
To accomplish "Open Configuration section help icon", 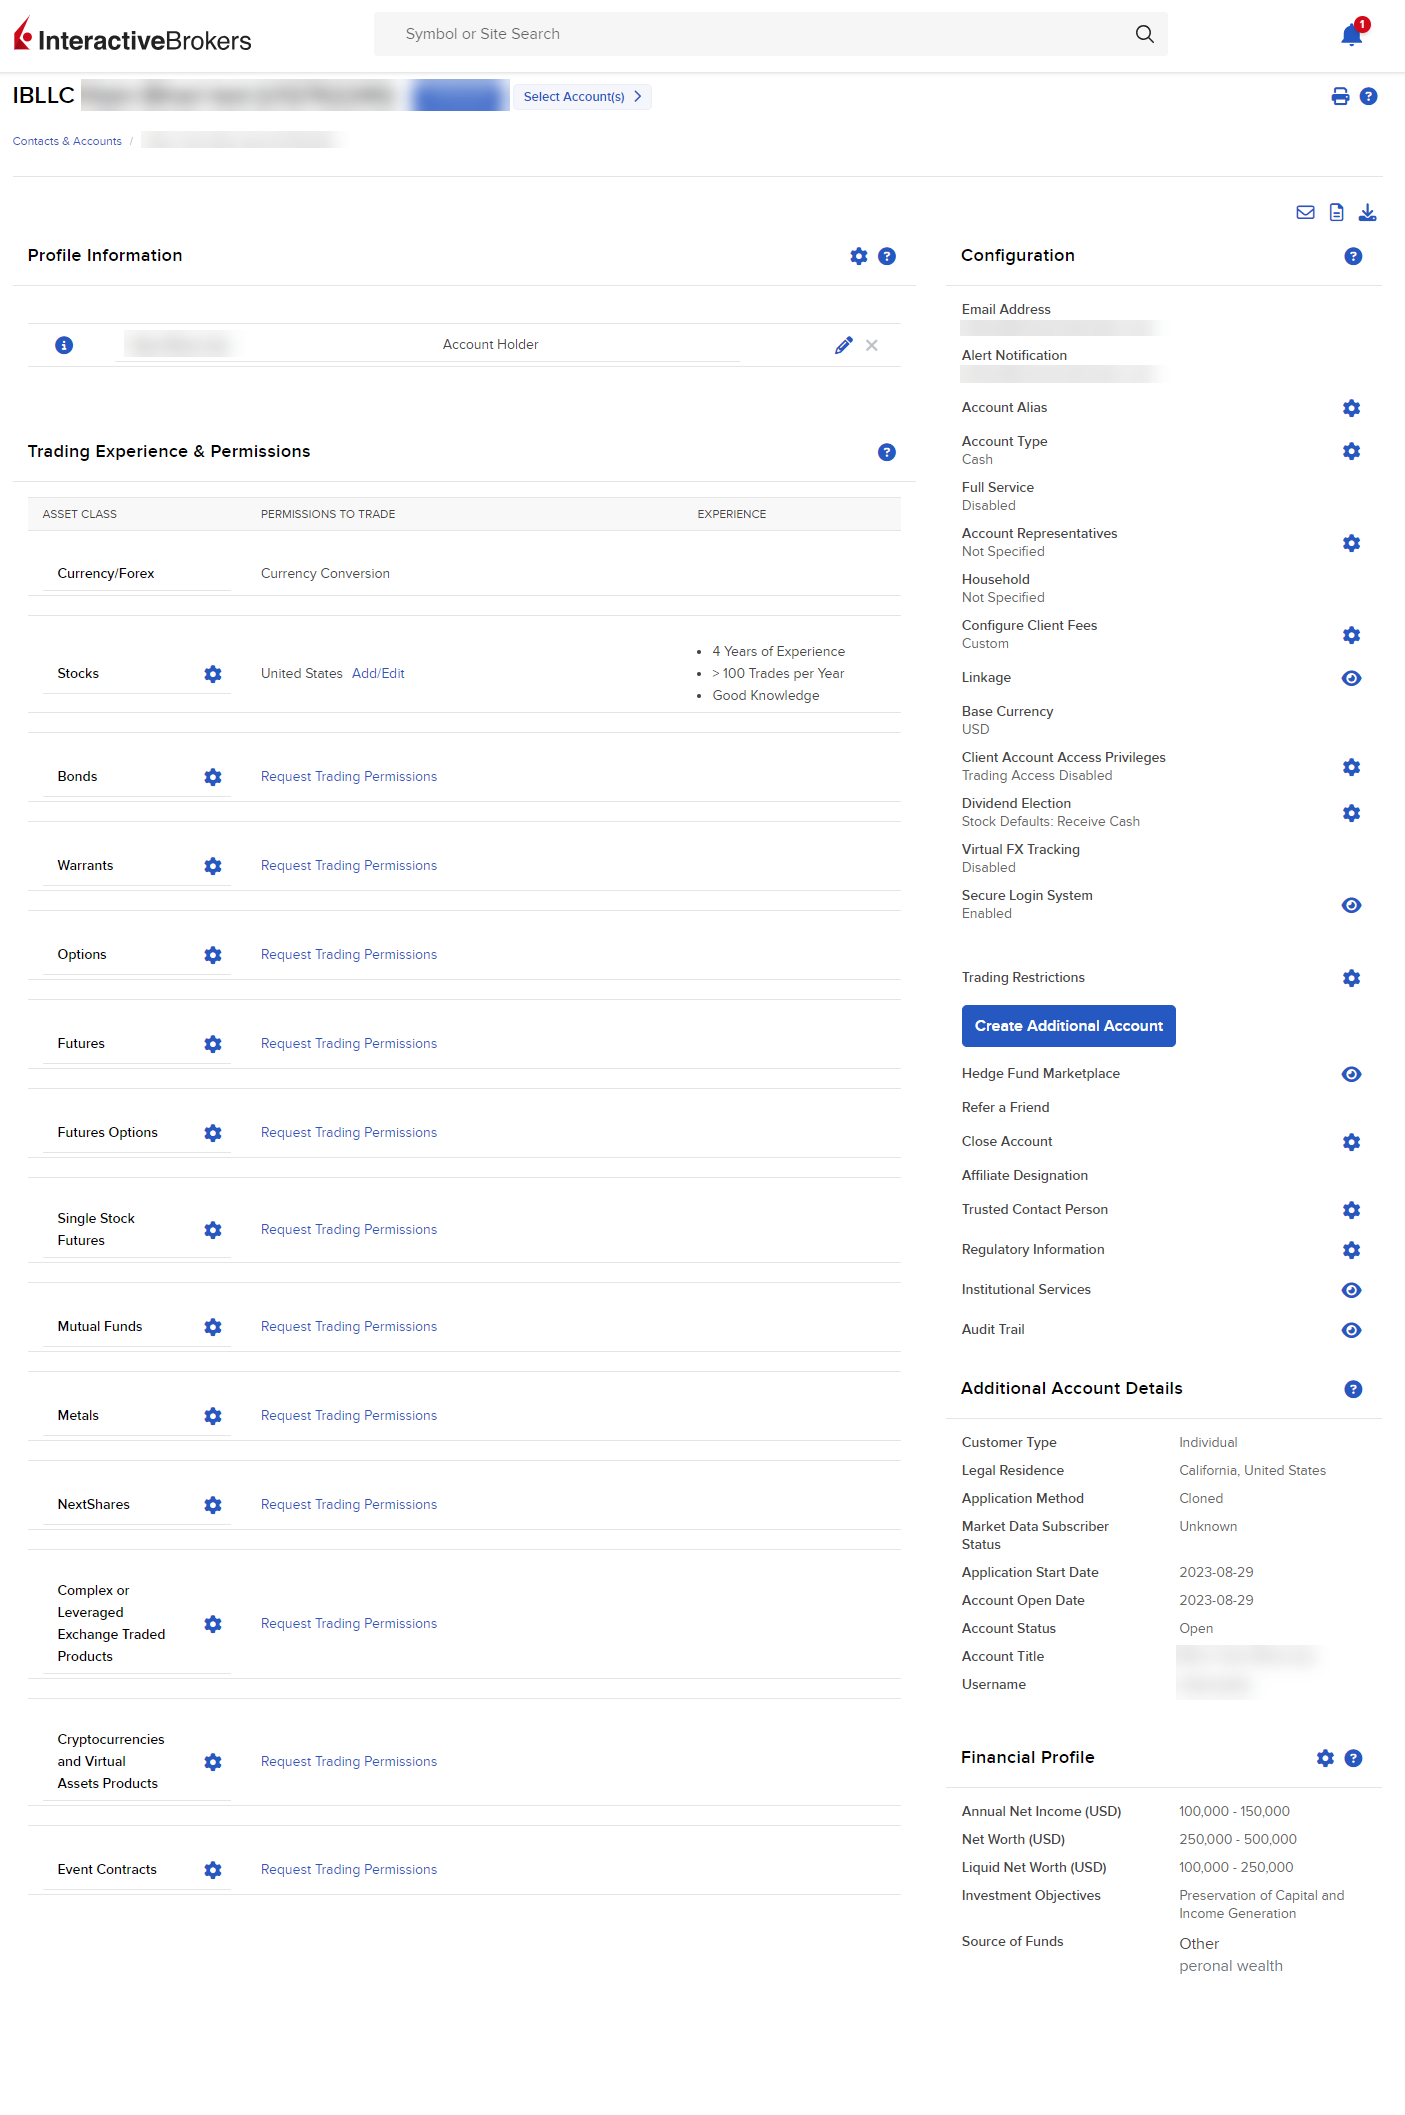I will pyautogui.click(x=1353, y=256).
